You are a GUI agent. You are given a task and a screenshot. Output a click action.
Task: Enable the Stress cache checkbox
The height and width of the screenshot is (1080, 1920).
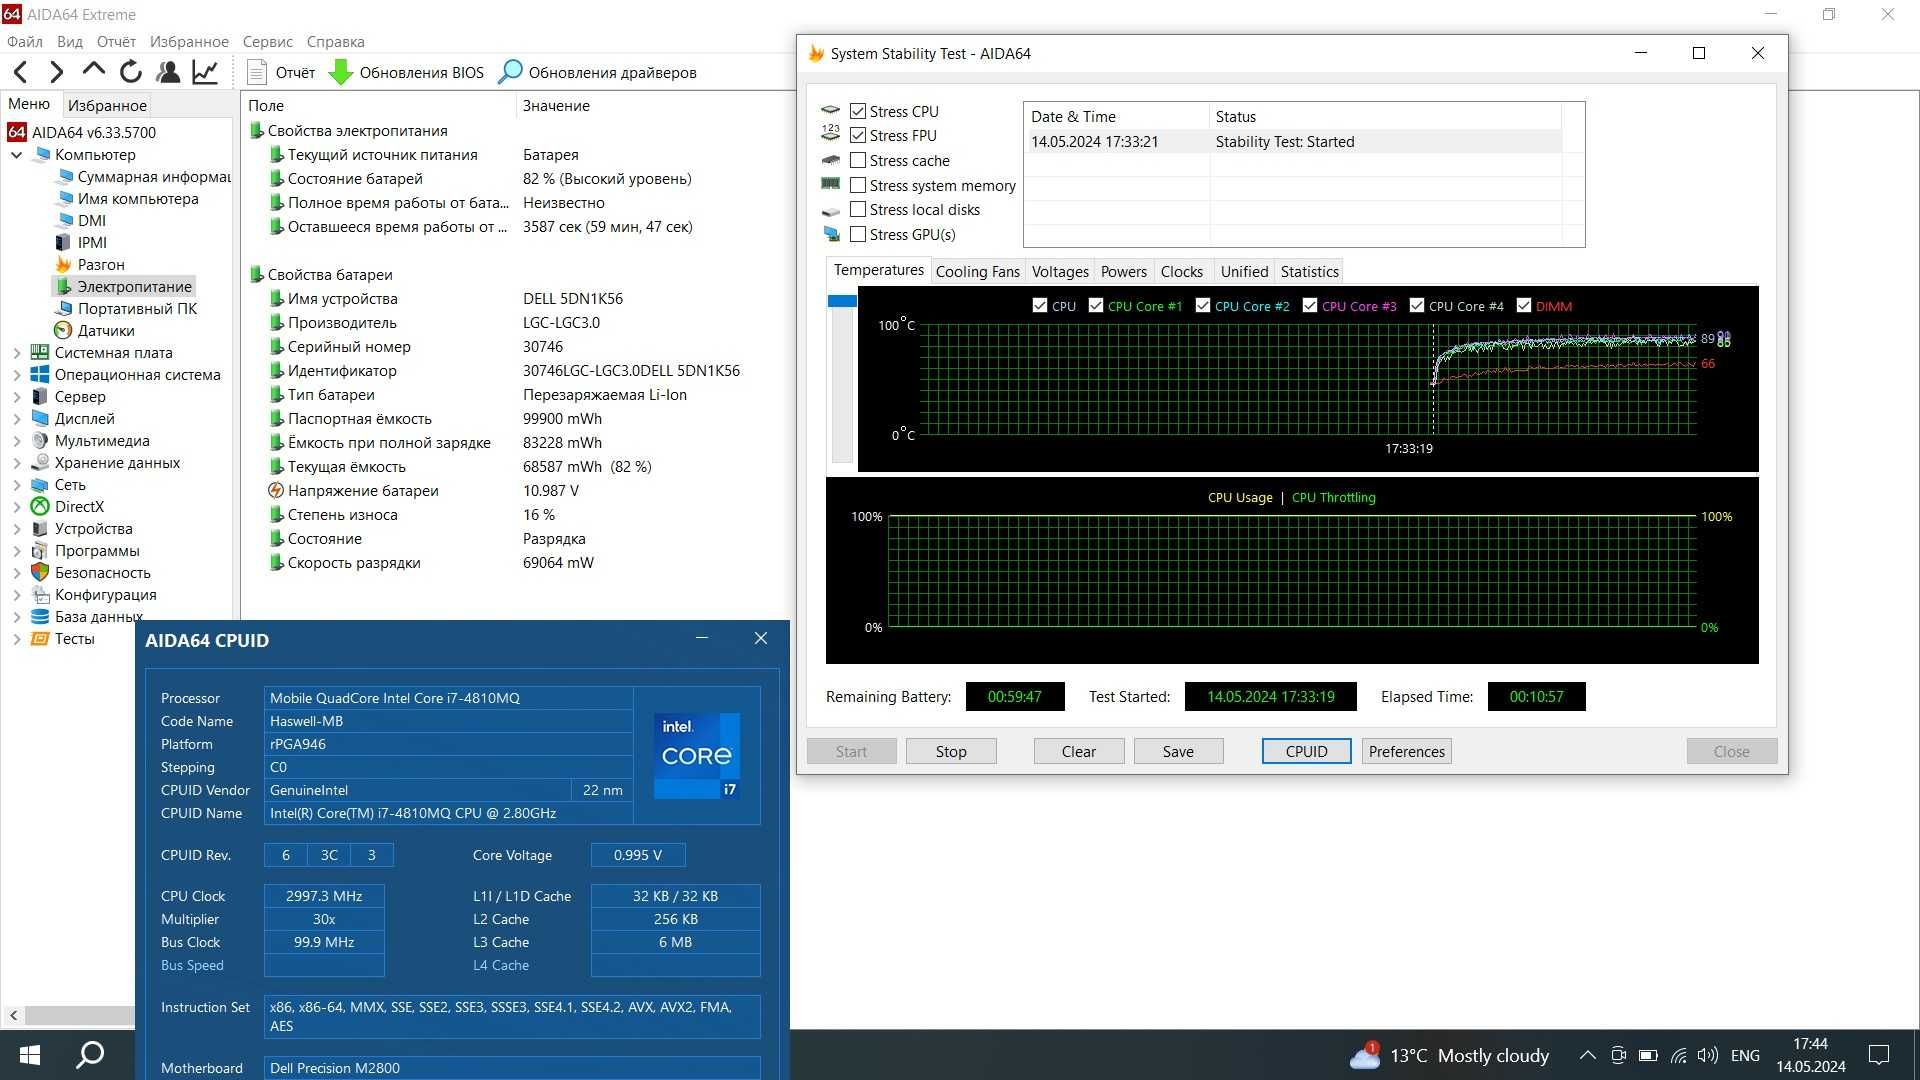pyautogui.click(x=858, y=160)
